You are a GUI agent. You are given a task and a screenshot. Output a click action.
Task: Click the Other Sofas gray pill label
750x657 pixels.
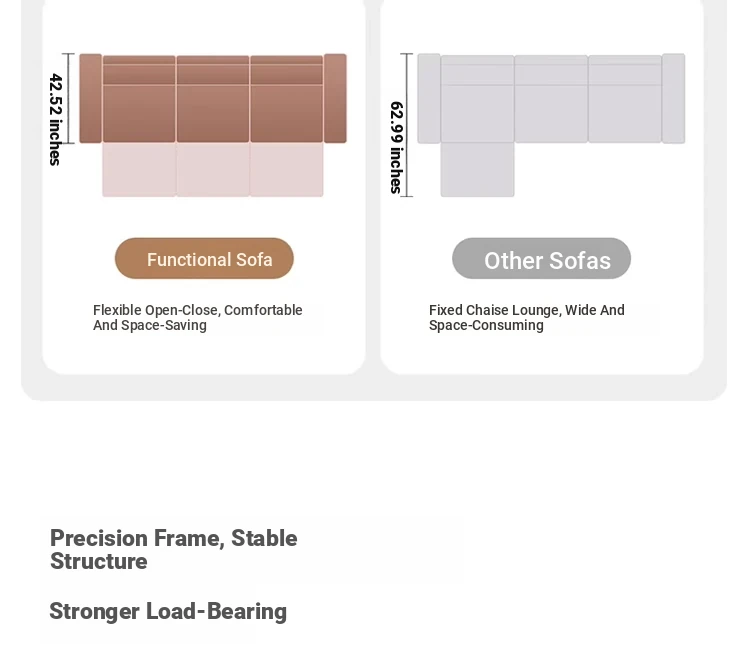pos(541,259)
